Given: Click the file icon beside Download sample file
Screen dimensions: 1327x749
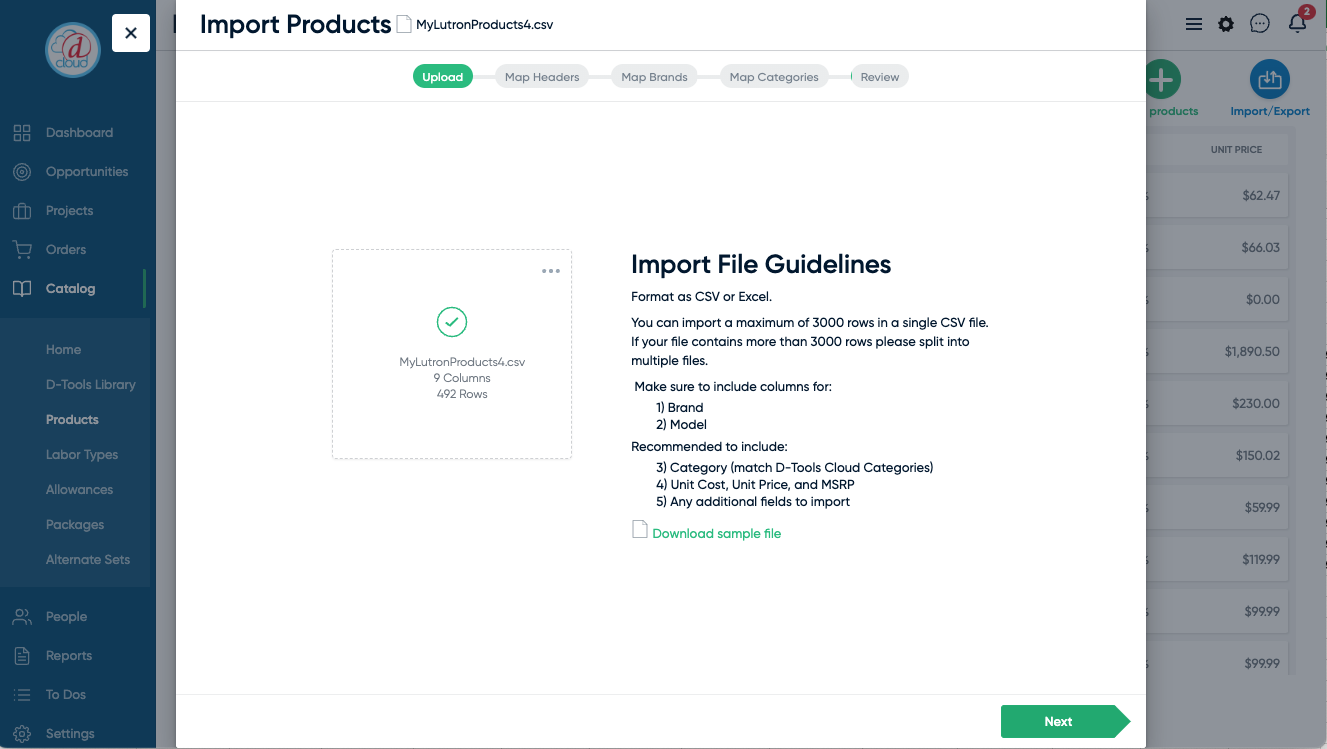Looking at the screenshot, I should (x=640, y=529).
